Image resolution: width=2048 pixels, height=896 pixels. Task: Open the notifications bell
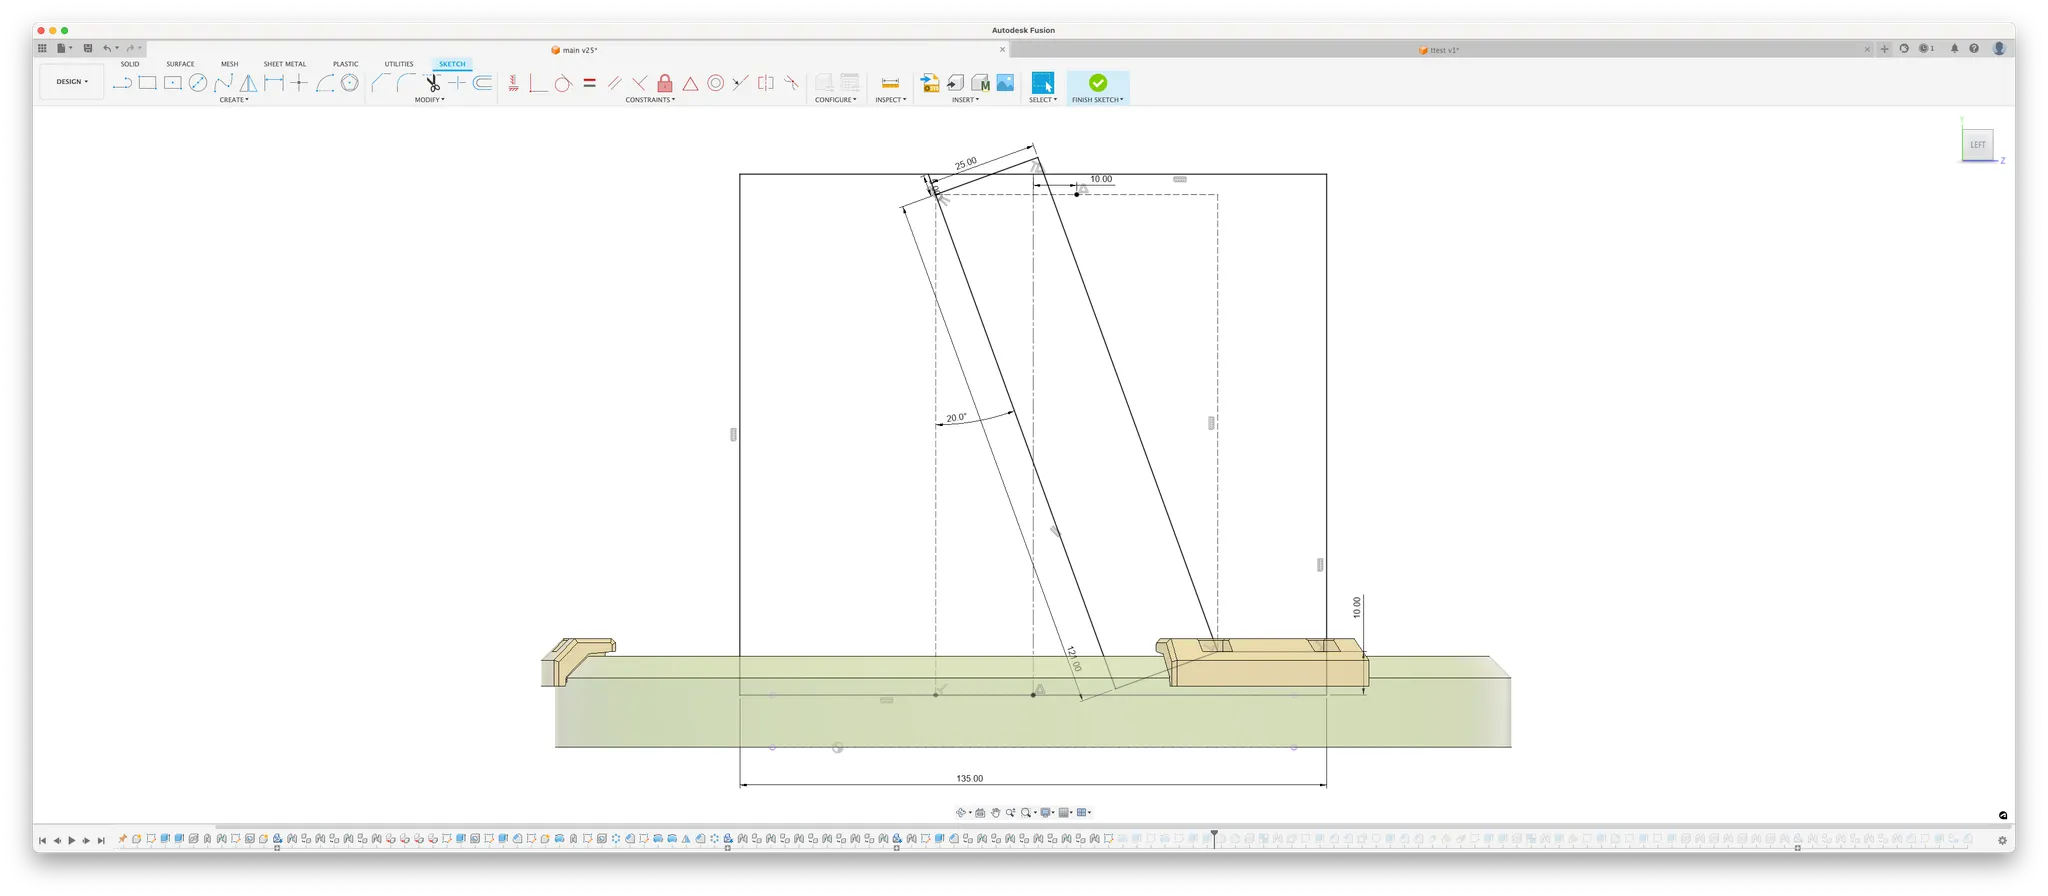1954,49
